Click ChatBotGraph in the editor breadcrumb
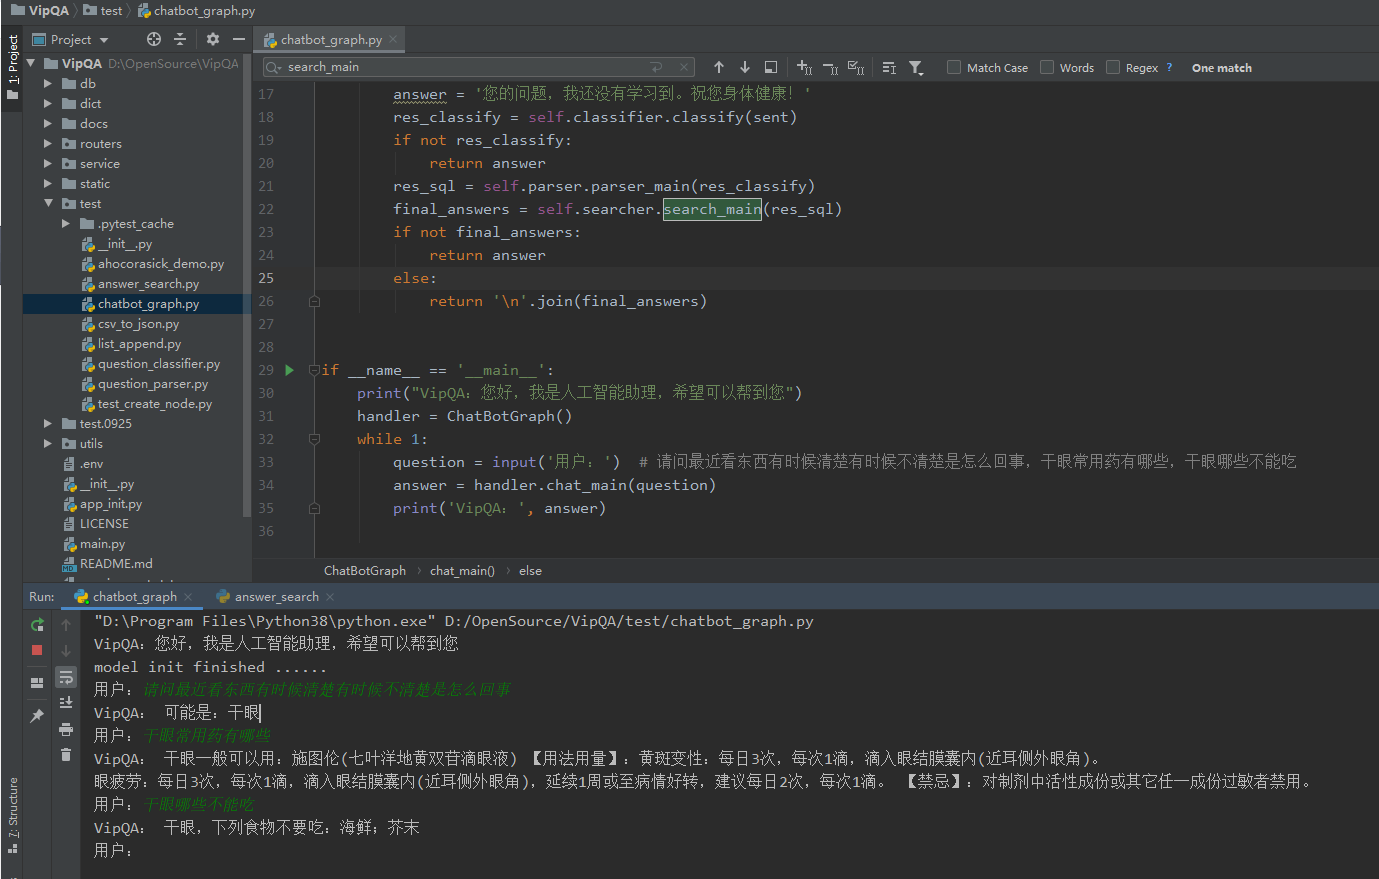 click(365, 571)
